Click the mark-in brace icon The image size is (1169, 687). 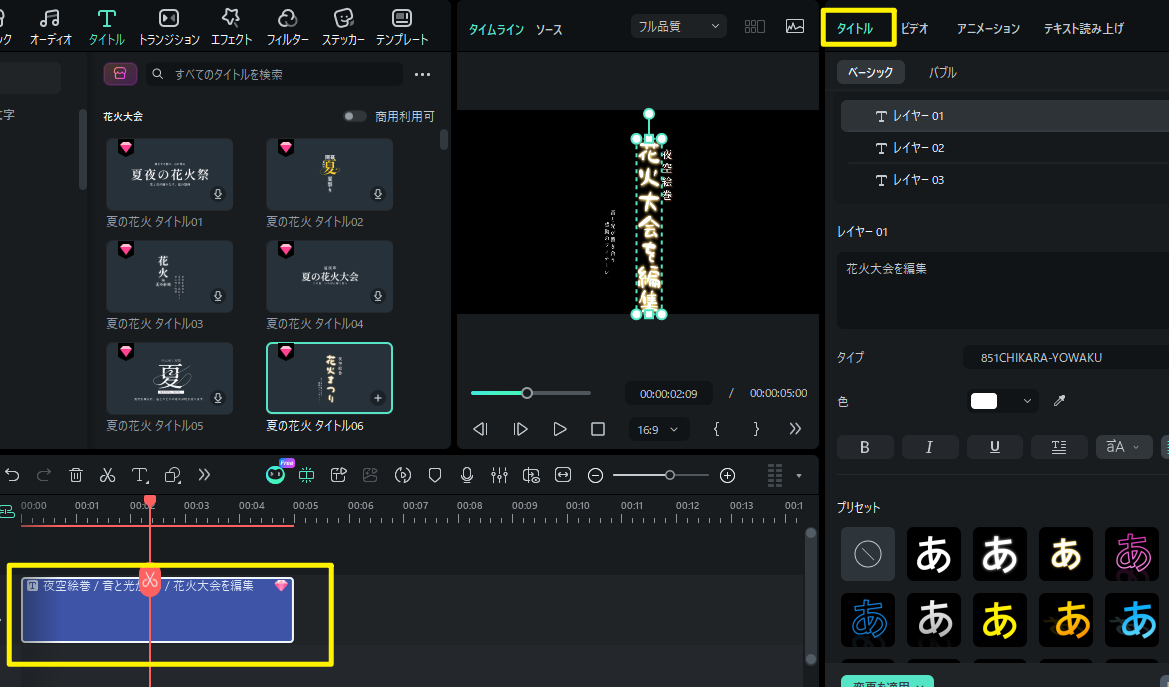click(x=716, y=429)
